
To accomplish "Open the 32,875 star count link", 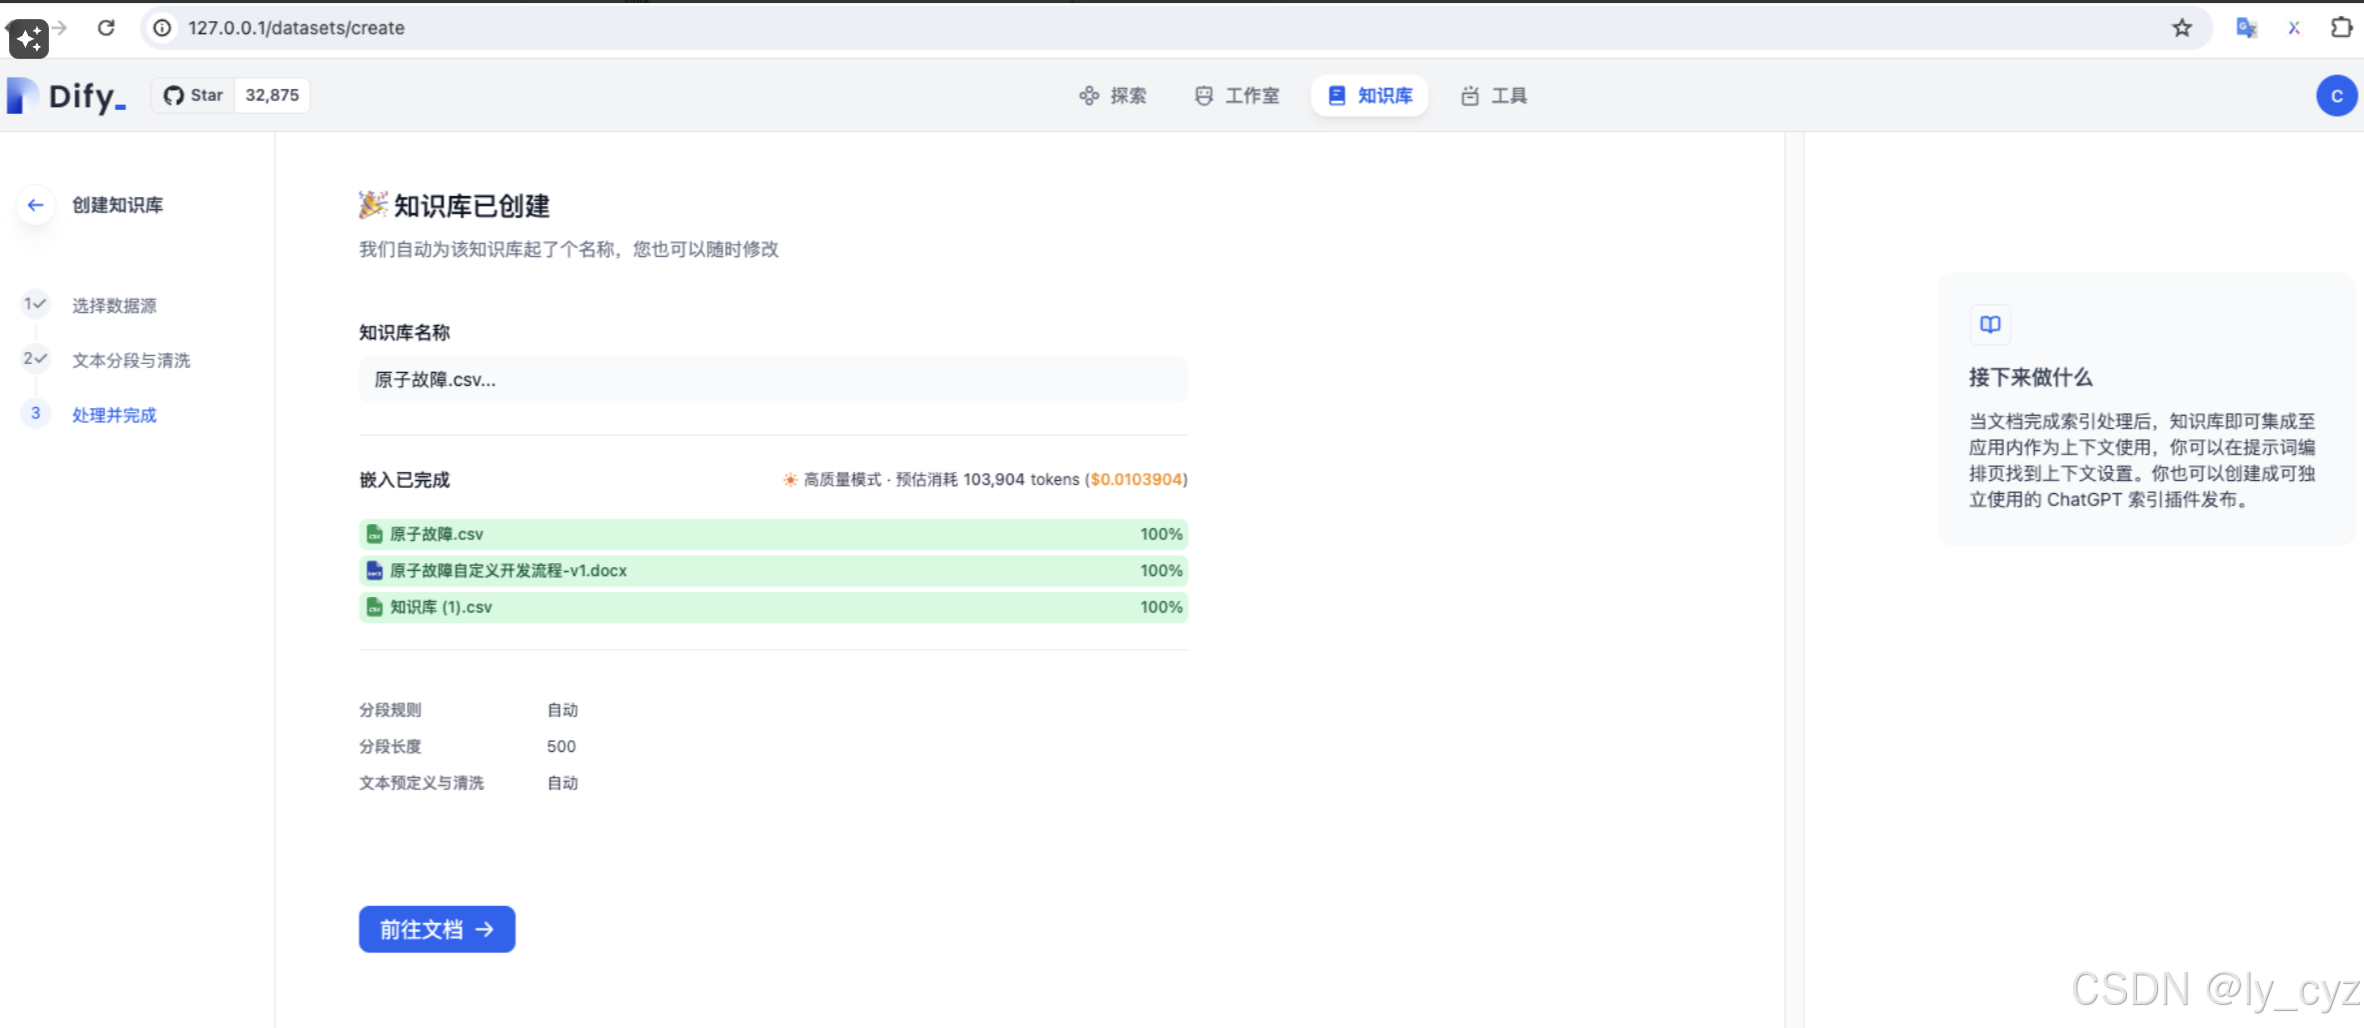I will (272, 94).
